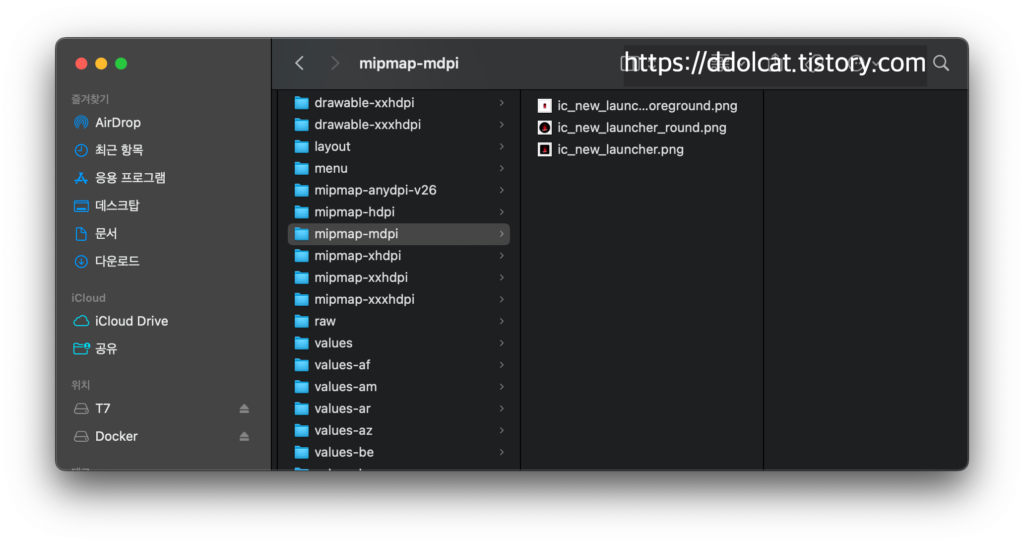Expand the values-af folder chevron

coord(501,365)
